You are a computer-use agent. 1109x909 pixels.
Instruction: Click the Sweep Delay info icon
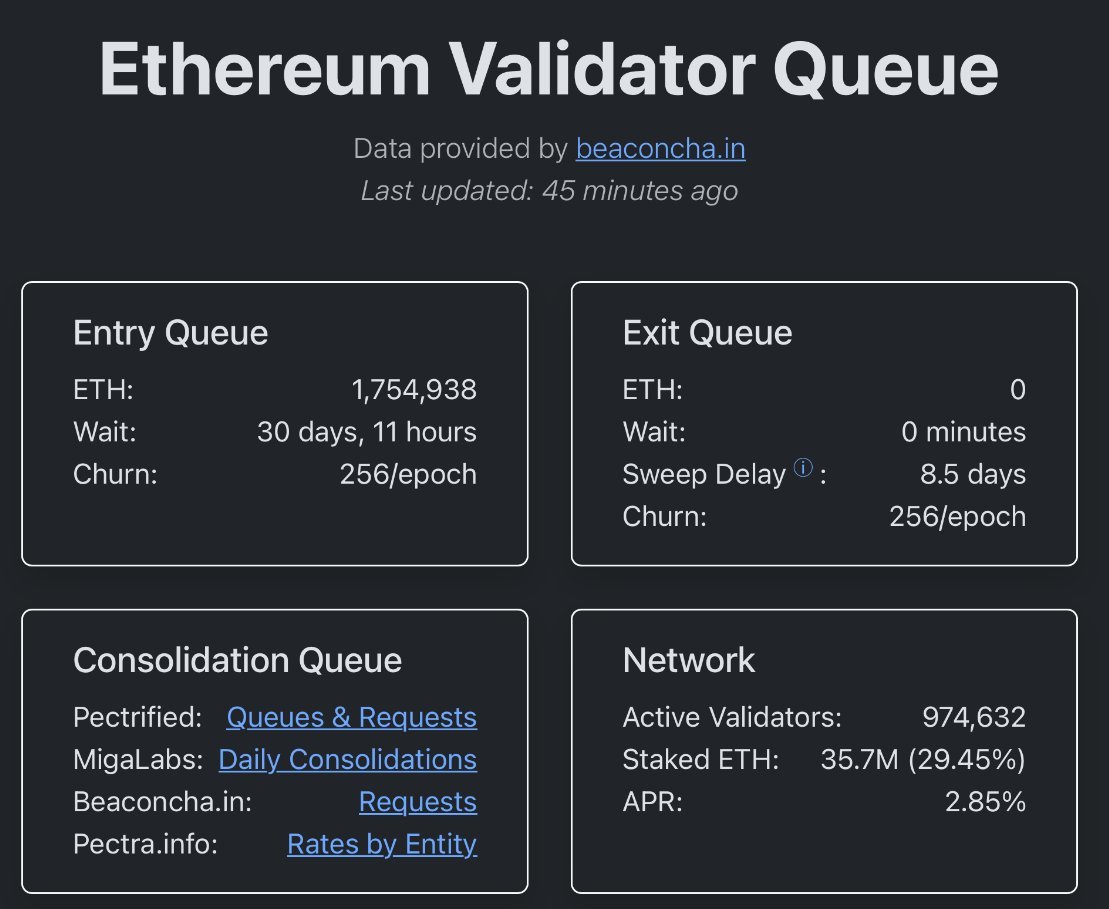click(x=803, y=468)
